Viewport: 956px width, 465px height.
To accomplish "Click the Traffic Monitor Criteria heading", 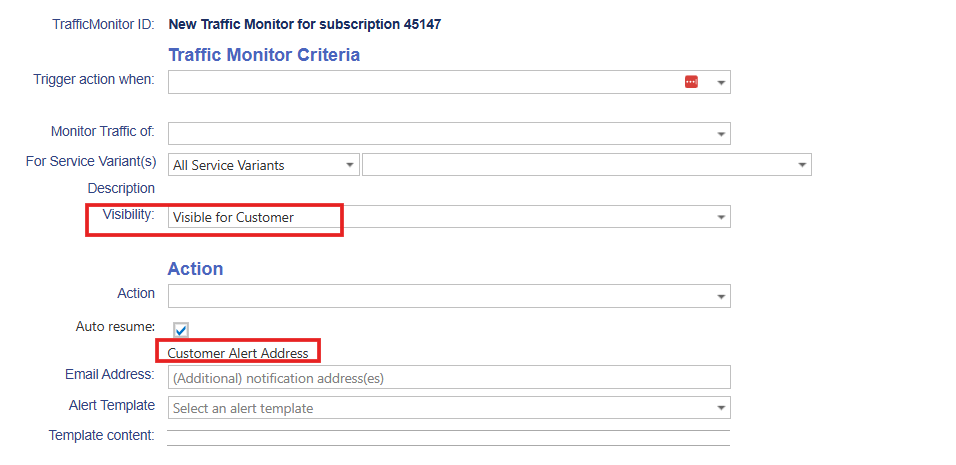I will pyautogui.click(x=264, y=55).
